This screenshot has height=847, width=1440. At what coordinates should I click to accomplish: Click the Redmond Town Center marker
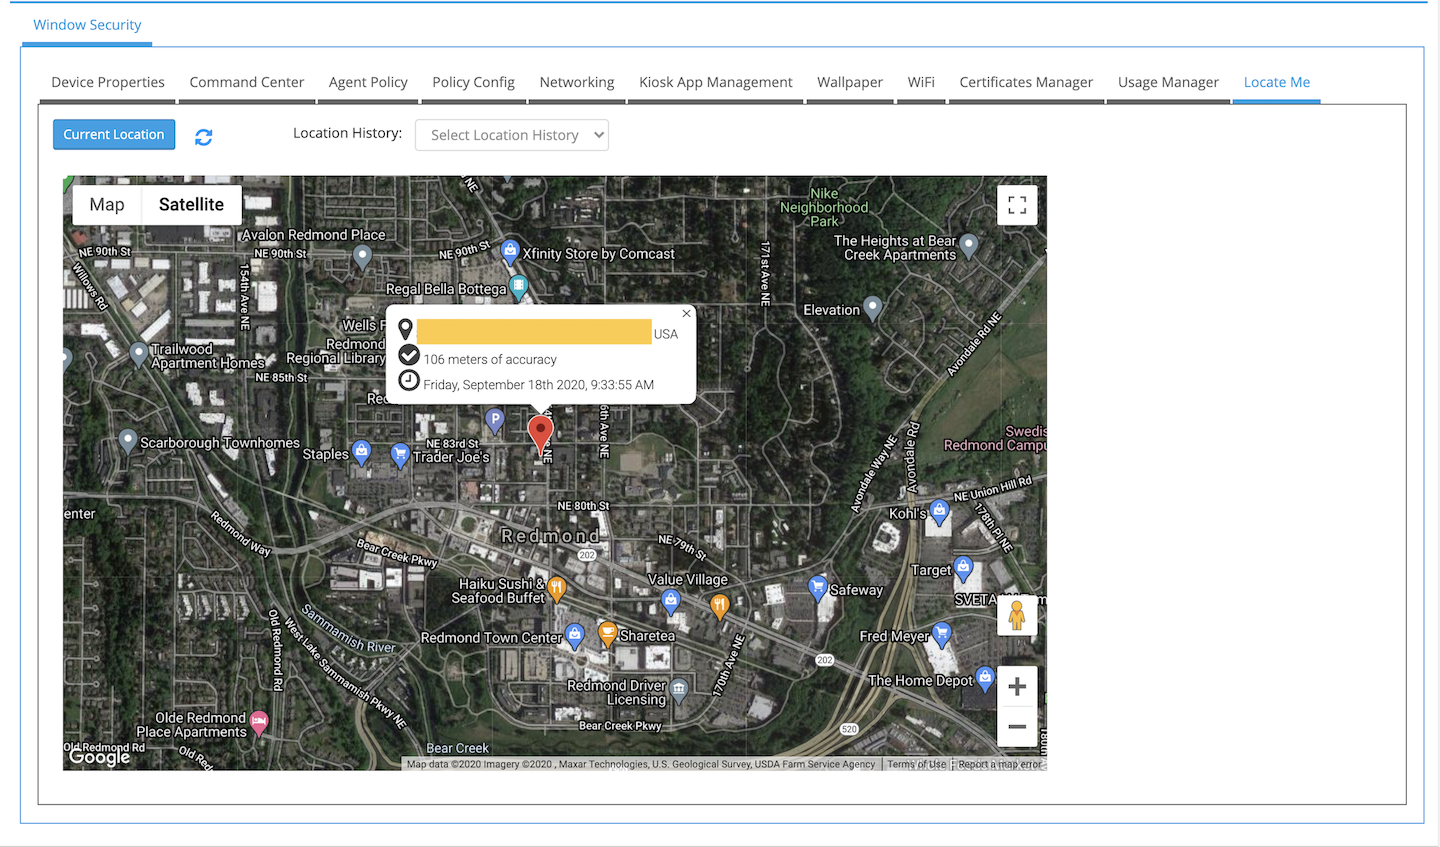pos(575,635)
